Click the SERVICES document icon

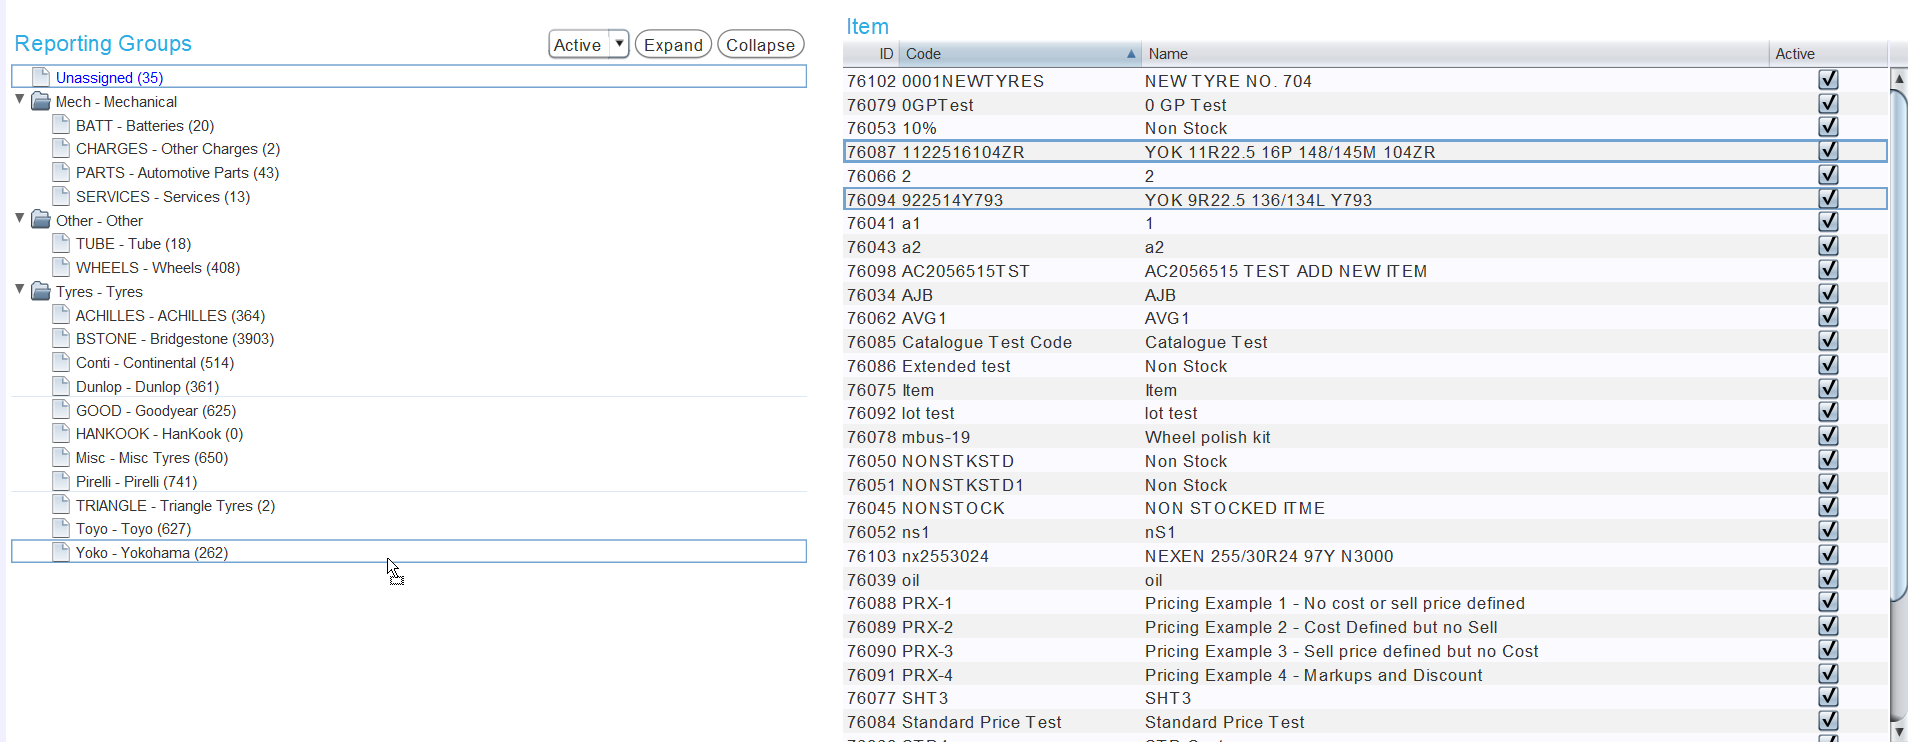coord(61,196)
